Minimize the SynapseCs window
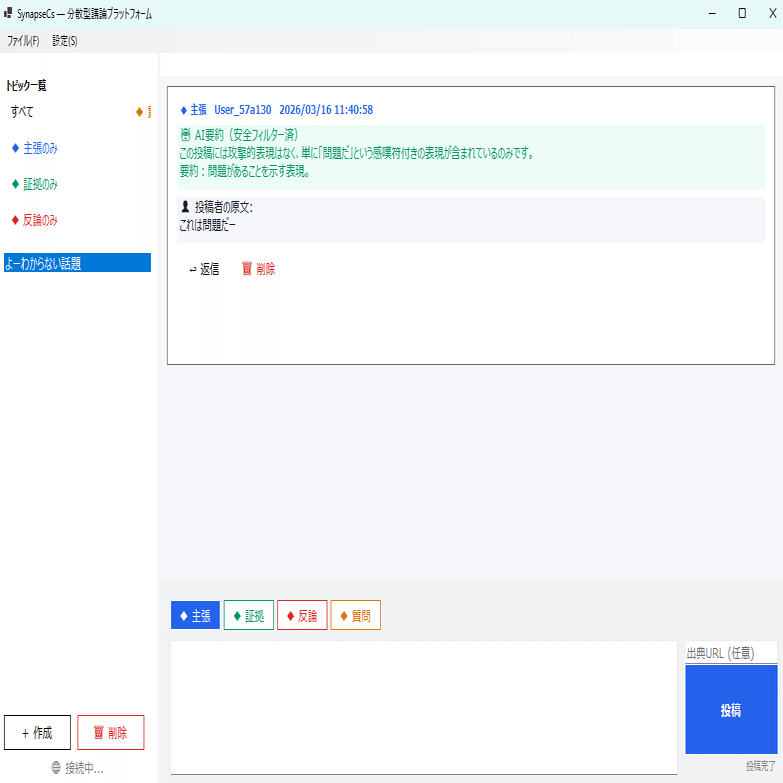The height and width of the screenshot is (783, 783). [x=712, y=13]
